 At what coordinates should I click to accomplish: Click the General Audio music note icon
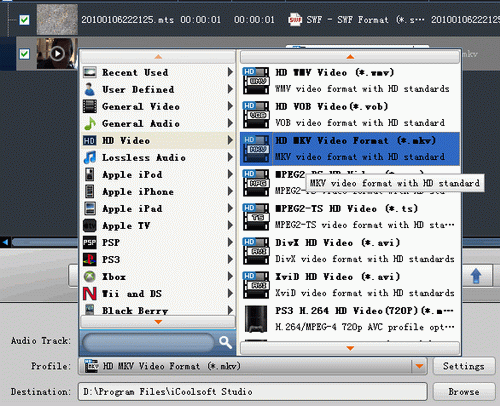[90, 123]
